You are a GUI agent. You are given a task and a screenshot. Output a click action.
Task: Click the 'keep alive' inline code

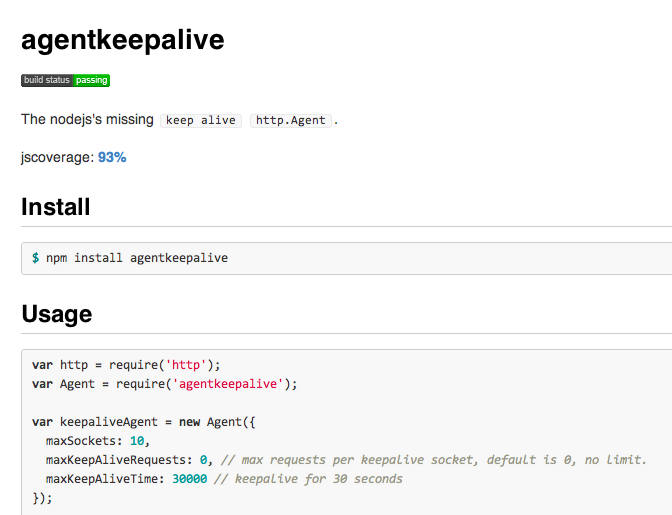coord(201,120)
